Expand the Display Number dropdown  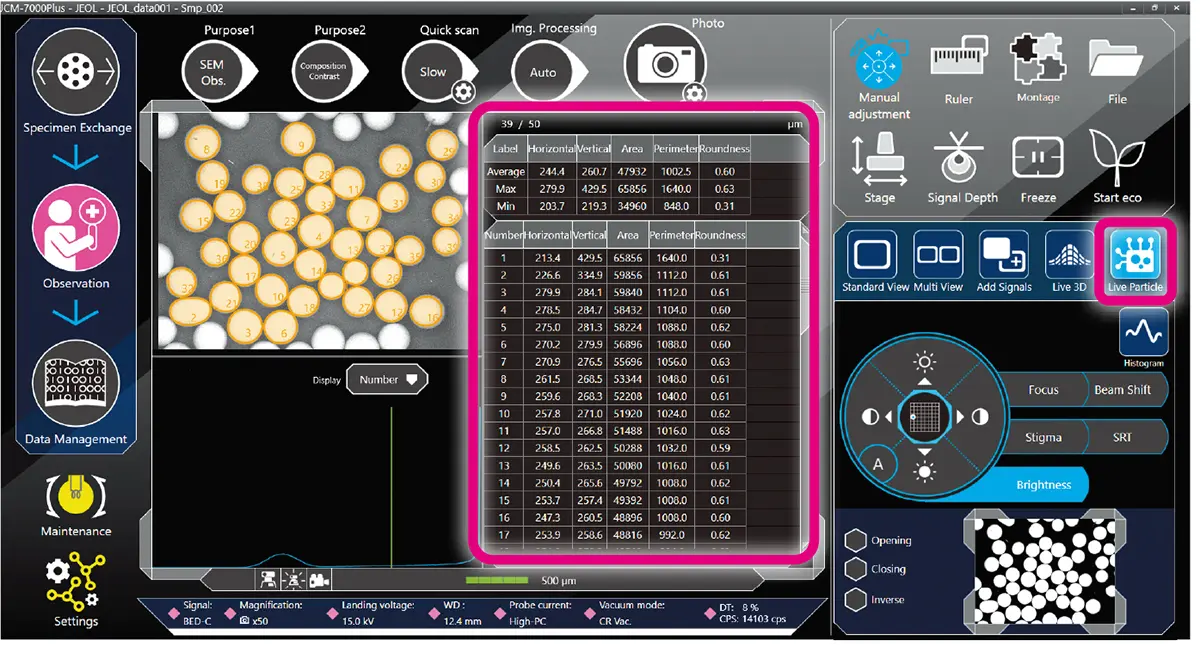[388, 380]
